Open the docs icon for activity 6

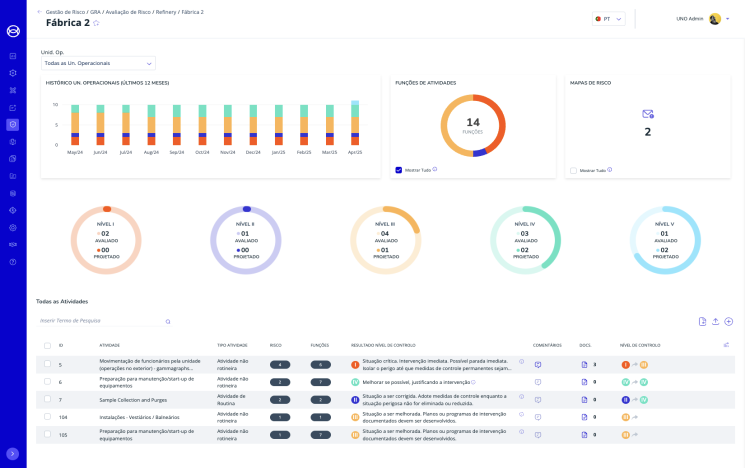(585, 382)
